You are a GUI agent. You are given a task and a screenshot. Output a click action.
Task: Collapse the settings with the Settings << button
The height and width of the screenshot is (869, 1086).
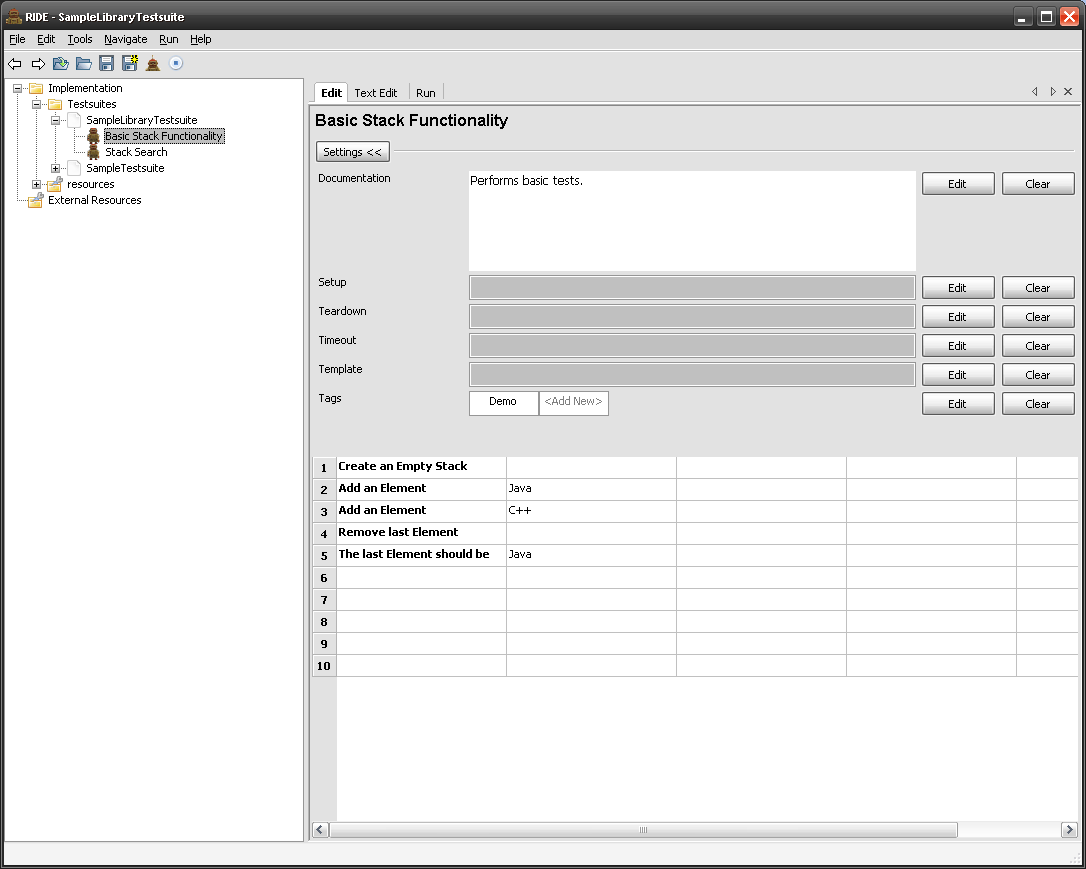pyautogui.click(x=352, y=152)
